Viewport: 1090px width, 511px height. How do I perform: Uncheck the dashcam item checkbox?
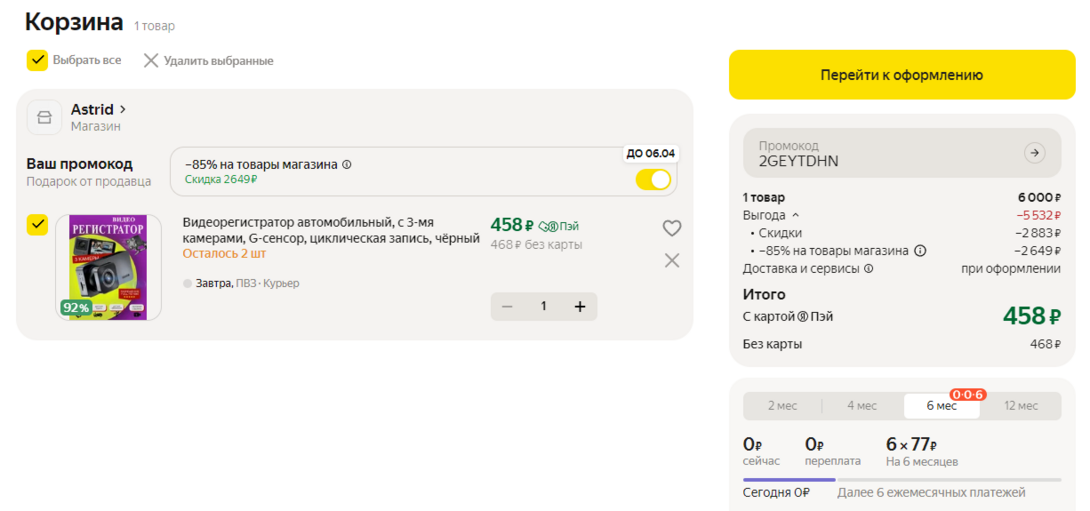(37, 224)
